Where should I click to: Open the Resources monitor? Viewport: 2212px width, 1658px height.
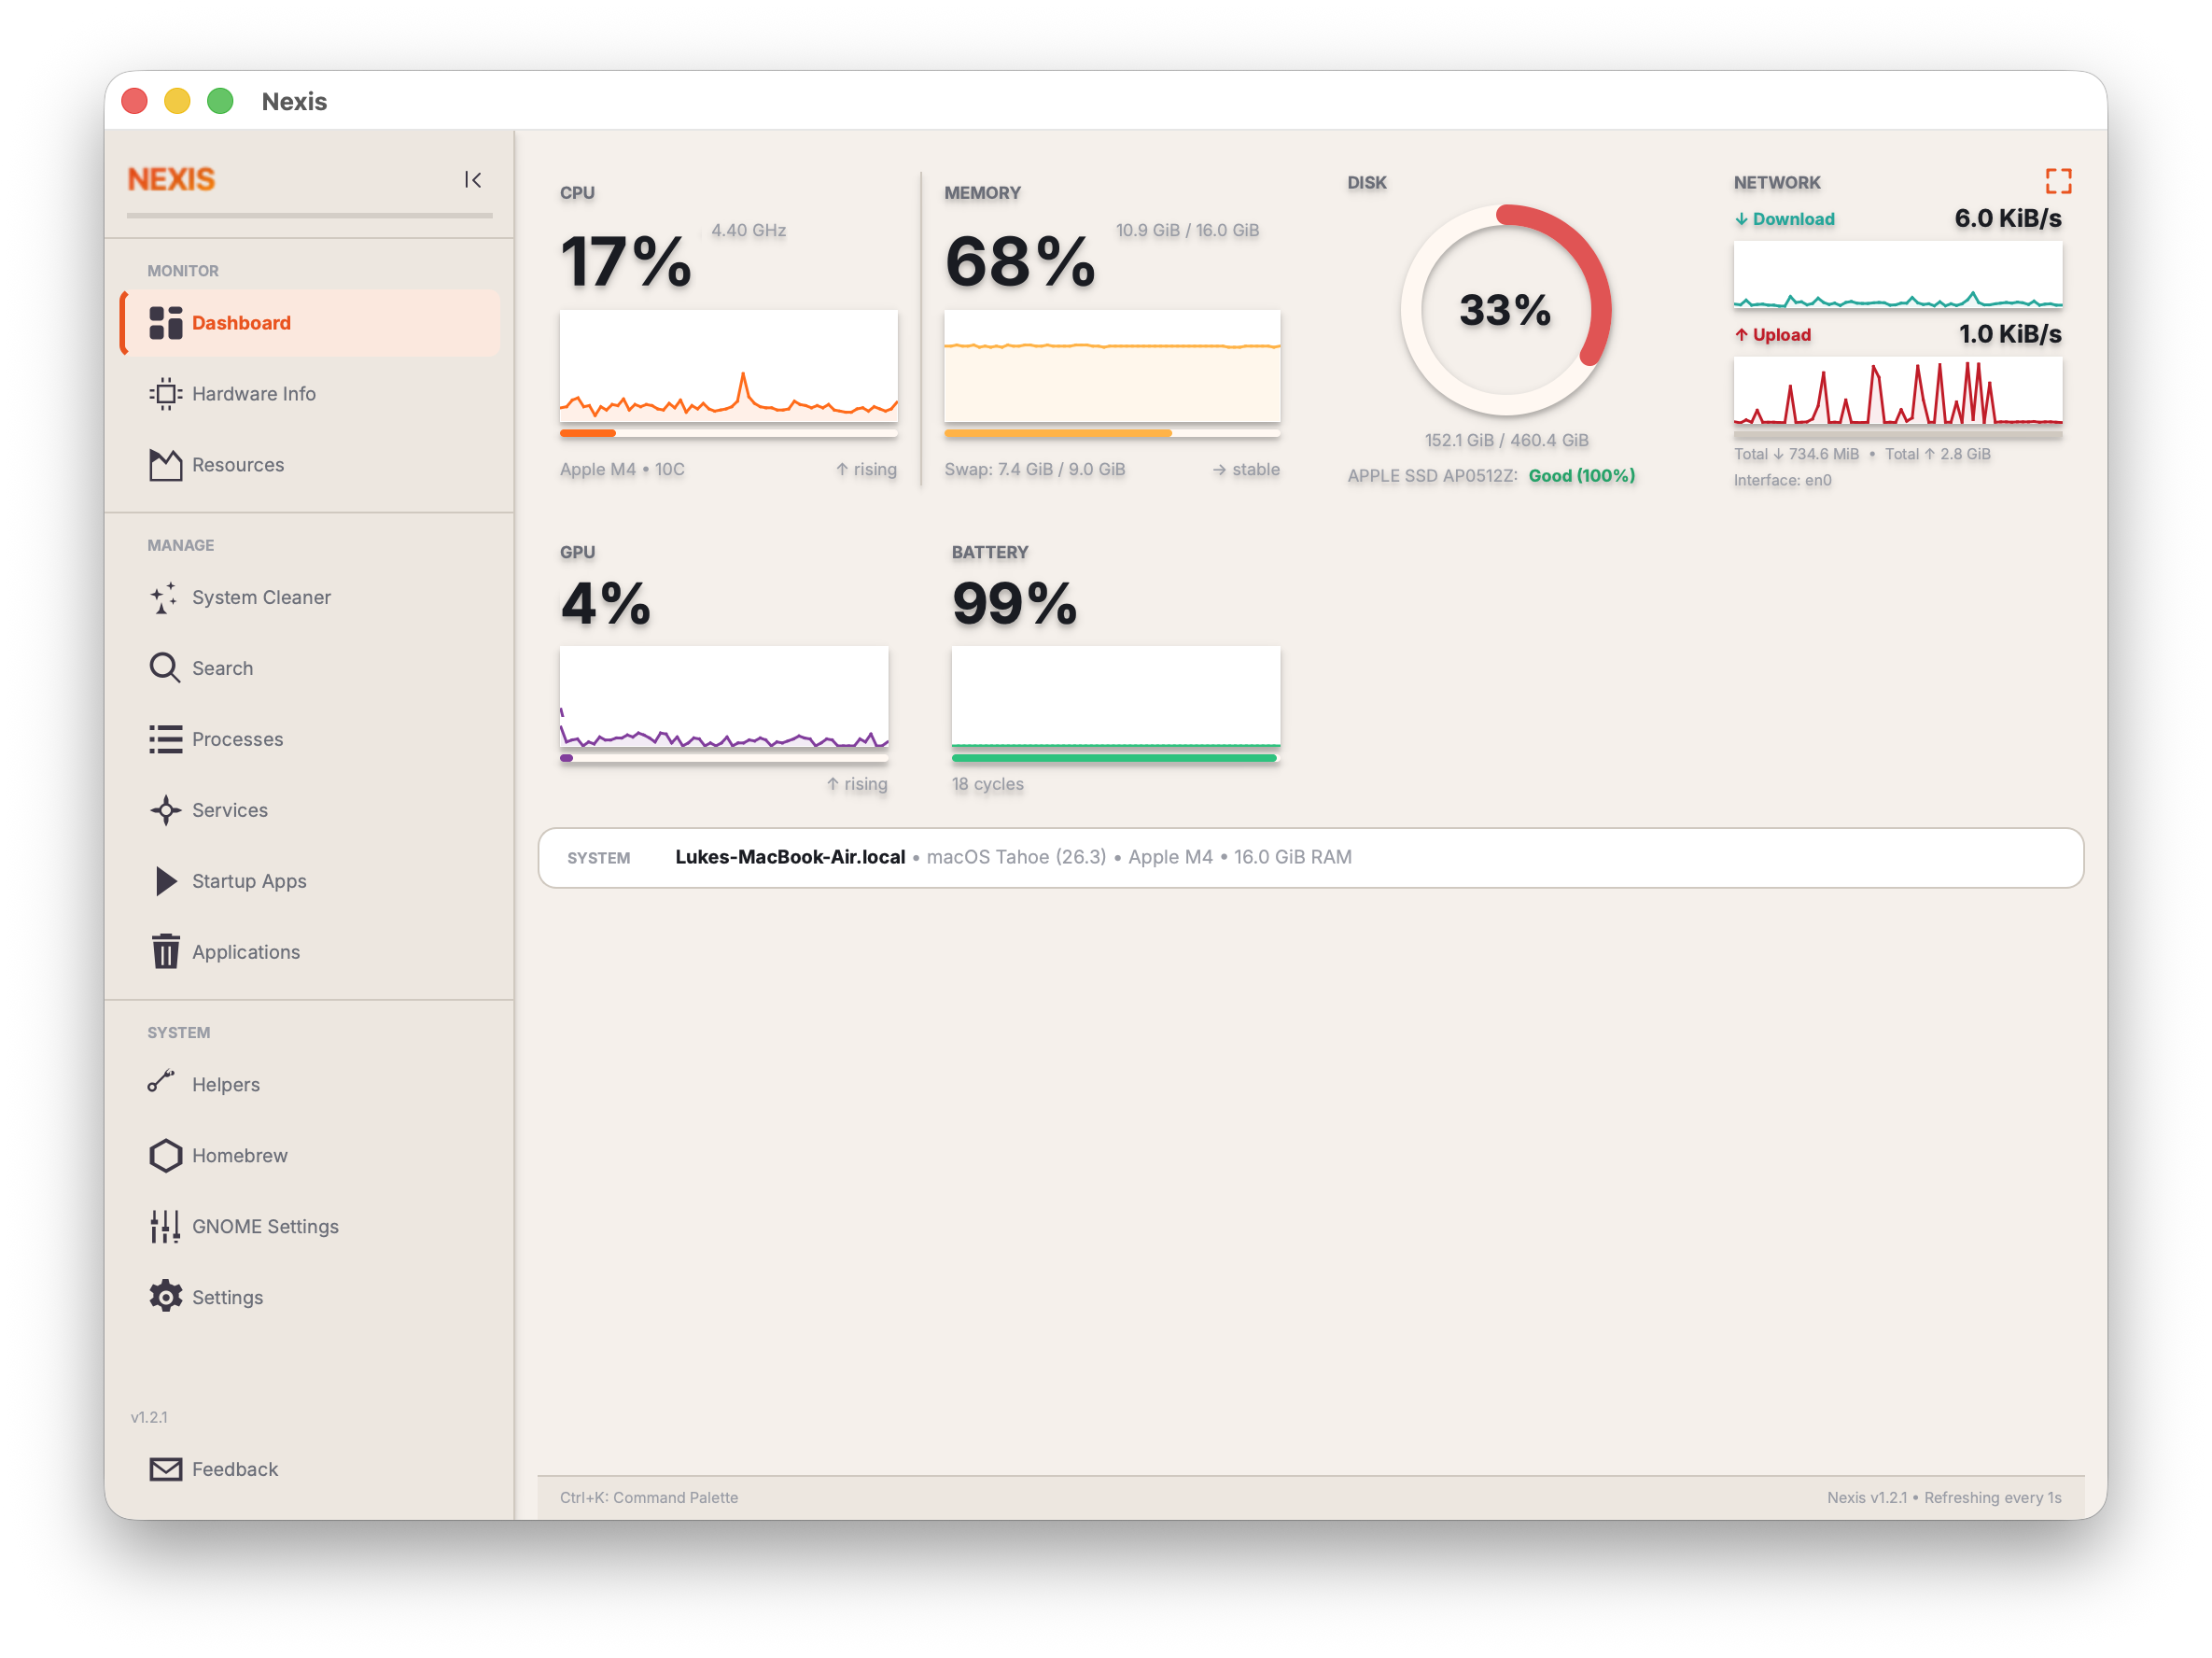(x=238, y=464)
